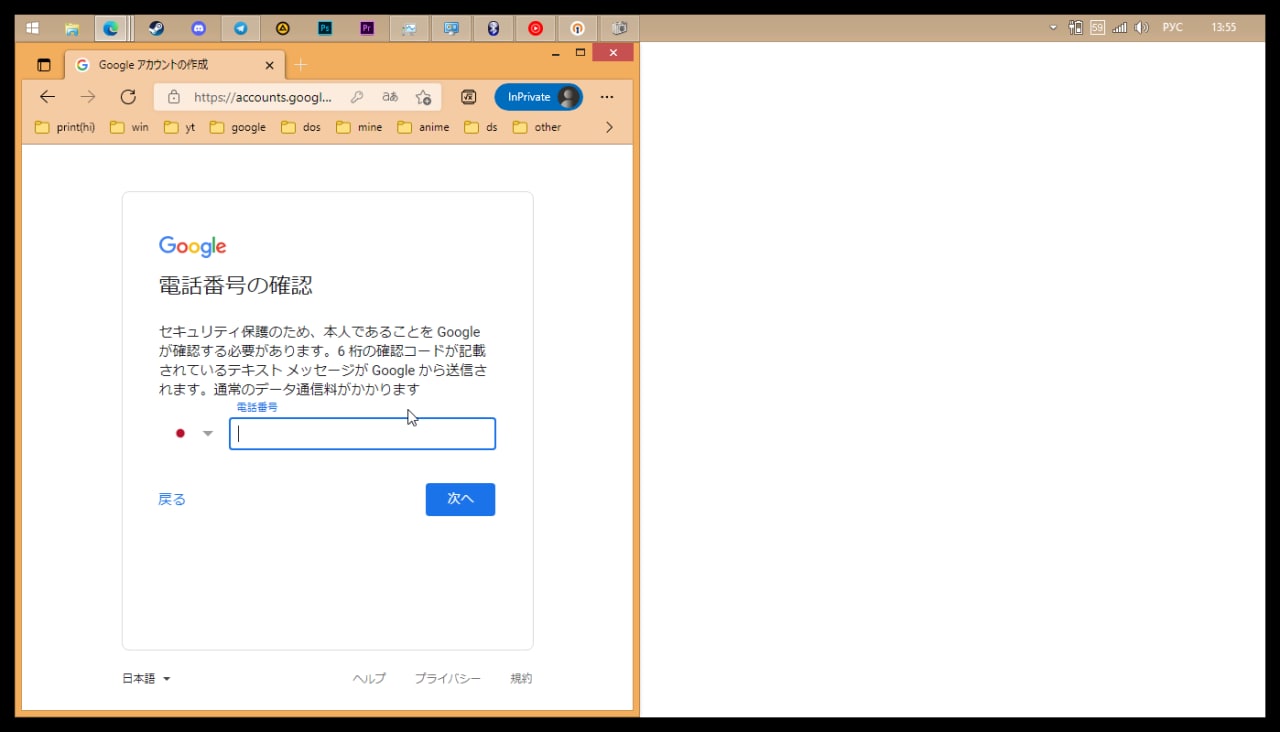This screenshot has height=732, width=1280.
Task: Open the print(hi) bookmarks folder
Action: [x=65, y=127]
